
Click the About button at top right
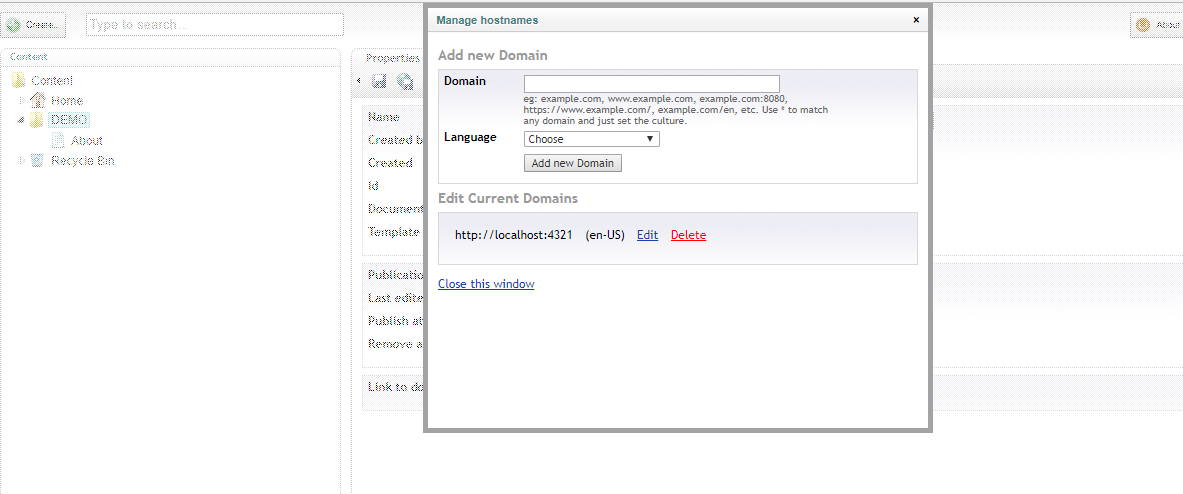pos(1157,25)
